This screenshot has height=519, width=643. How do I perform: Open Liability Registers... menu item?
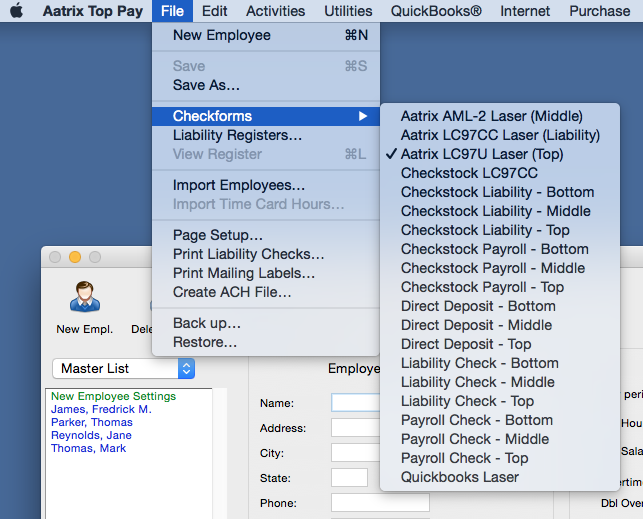tap(266, 135)
